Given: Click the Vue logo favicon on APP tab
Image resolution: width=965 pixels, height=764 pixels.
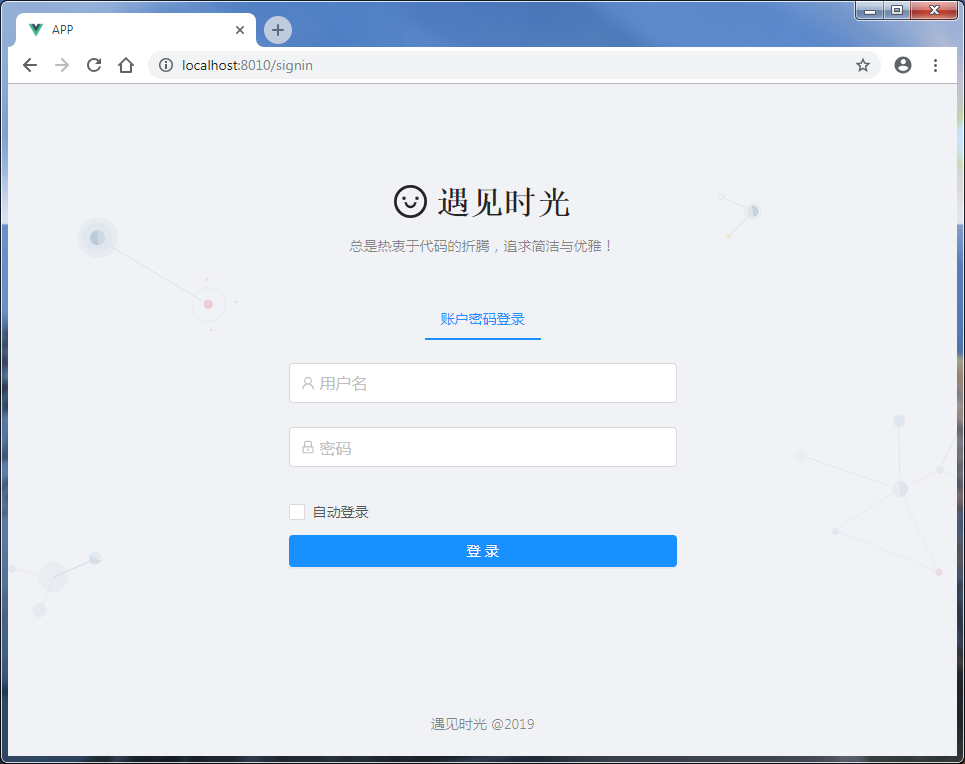Looking at the screenshot, I should click(x=34, y=29).
